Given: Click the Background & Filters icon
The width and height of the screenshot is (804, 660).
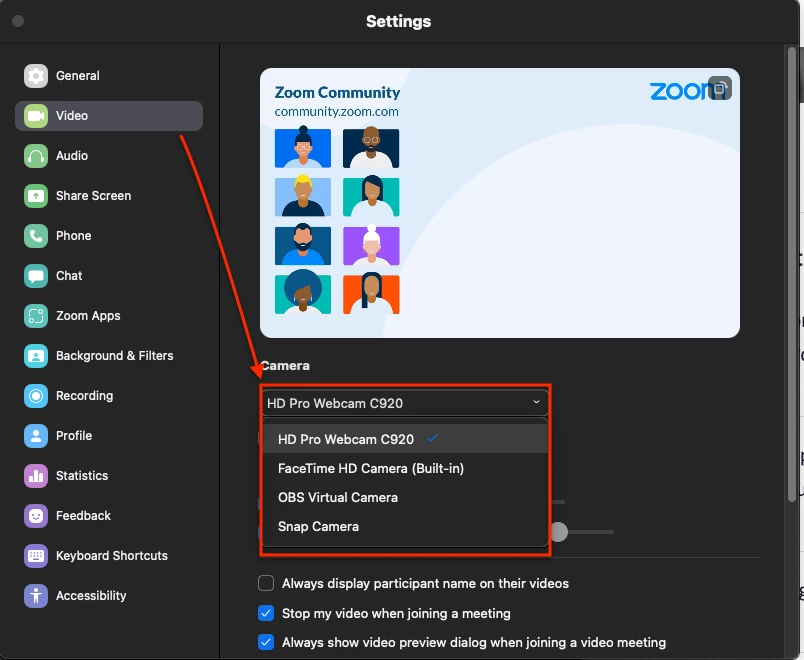Looking at the screenshot, I should coord(36,356).
